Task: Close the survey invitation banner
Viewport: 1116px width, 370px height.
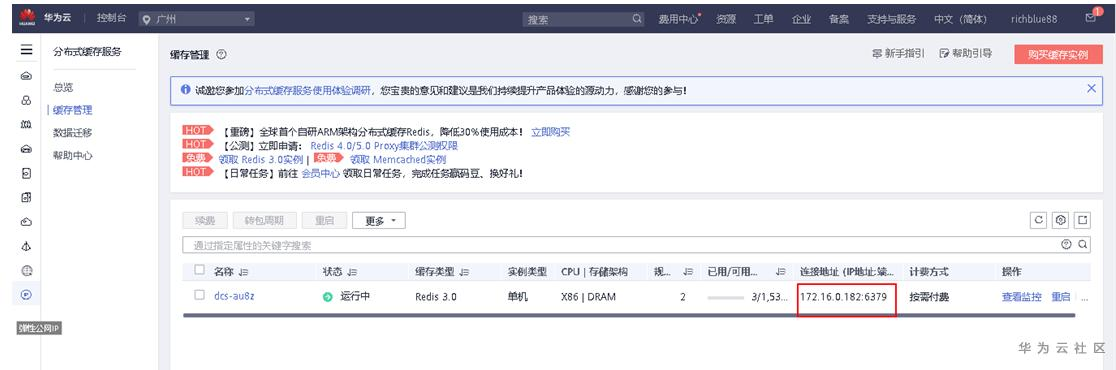Action: pos(1091,88)
